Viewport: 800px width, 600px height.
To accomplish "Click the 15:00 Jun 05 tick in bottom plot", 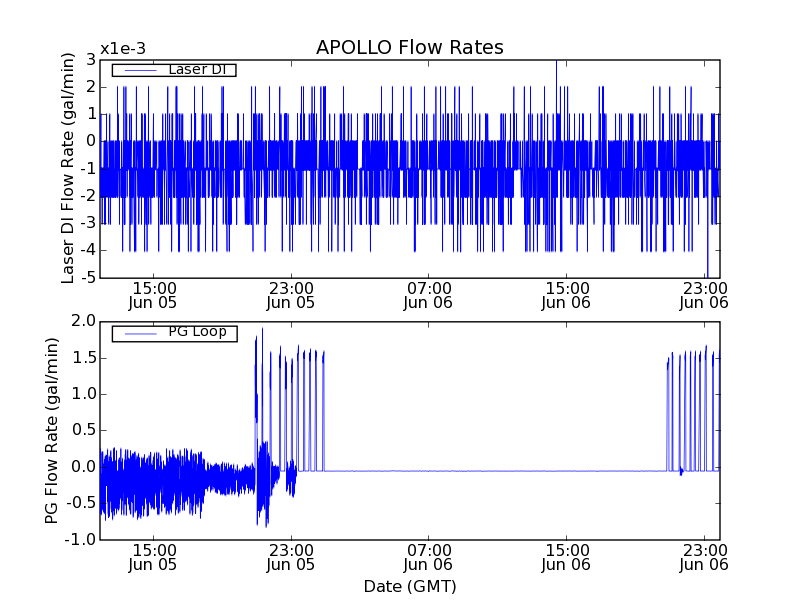I will 153,558.
